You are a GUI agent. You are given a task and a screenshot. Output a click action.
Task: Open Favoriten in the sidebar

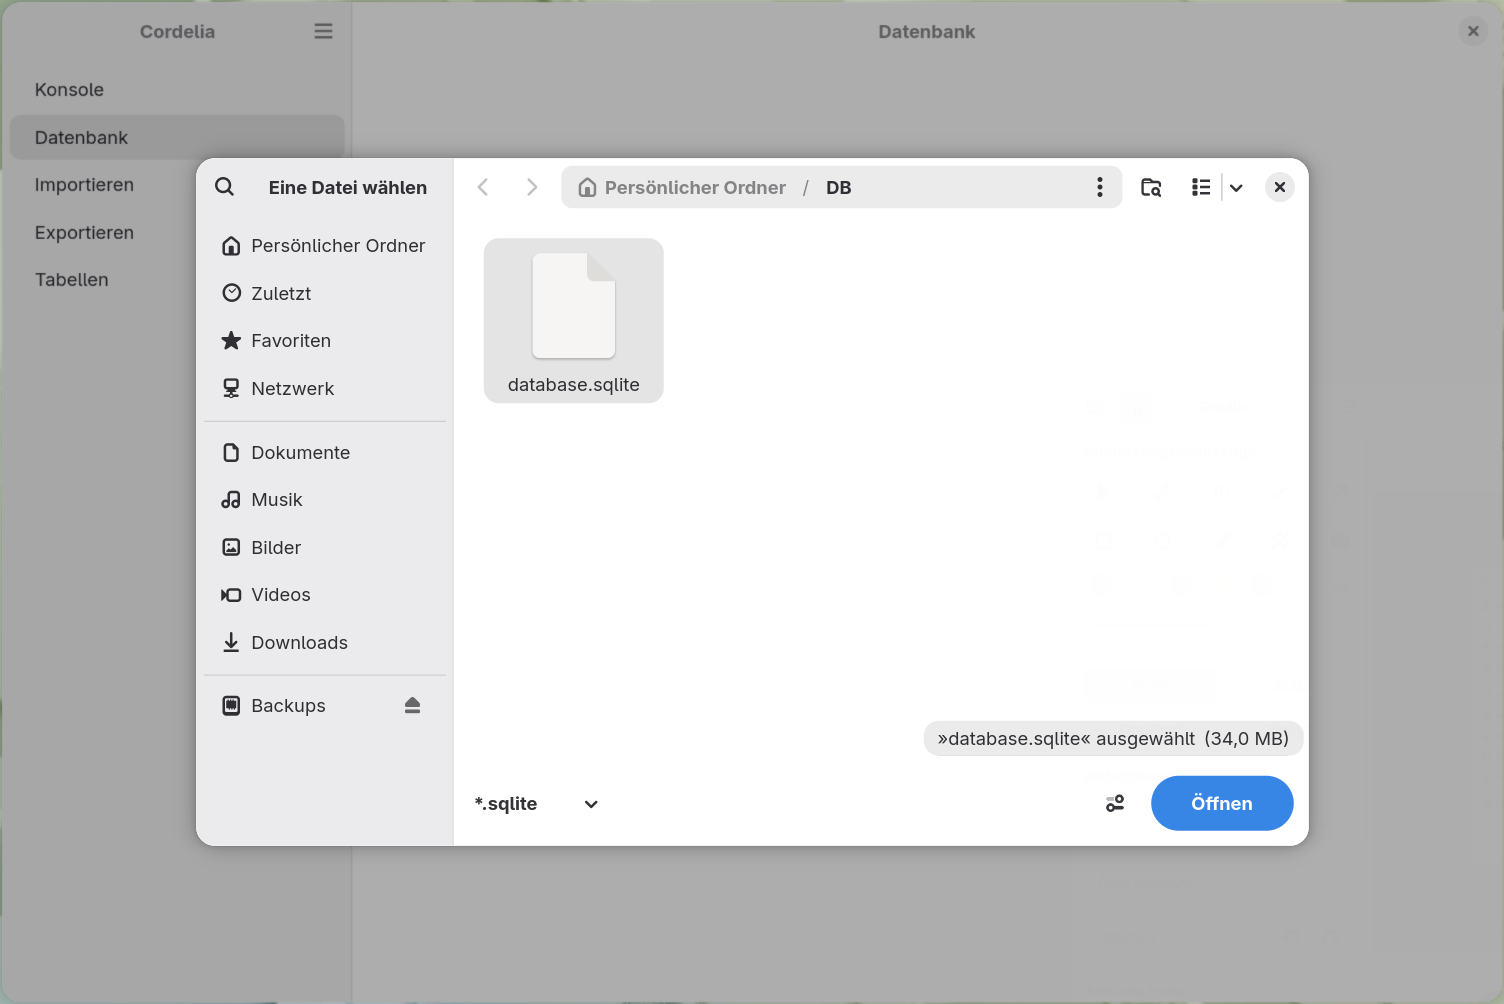coord(325,341)
